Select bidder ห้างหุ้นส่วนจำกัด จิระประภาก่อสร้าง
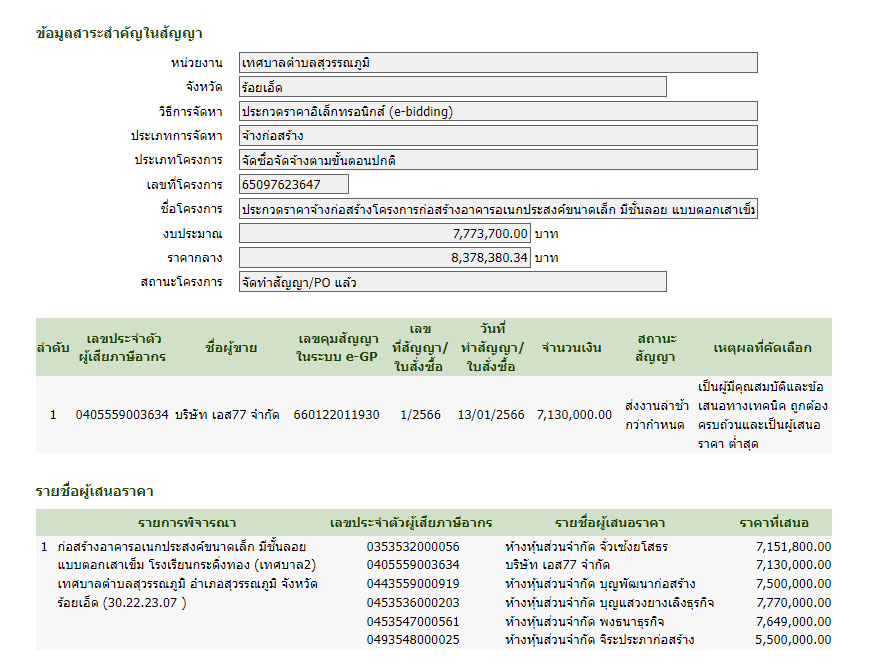The height and width of the screenshot is (667, 877). (x=599, y=640)
